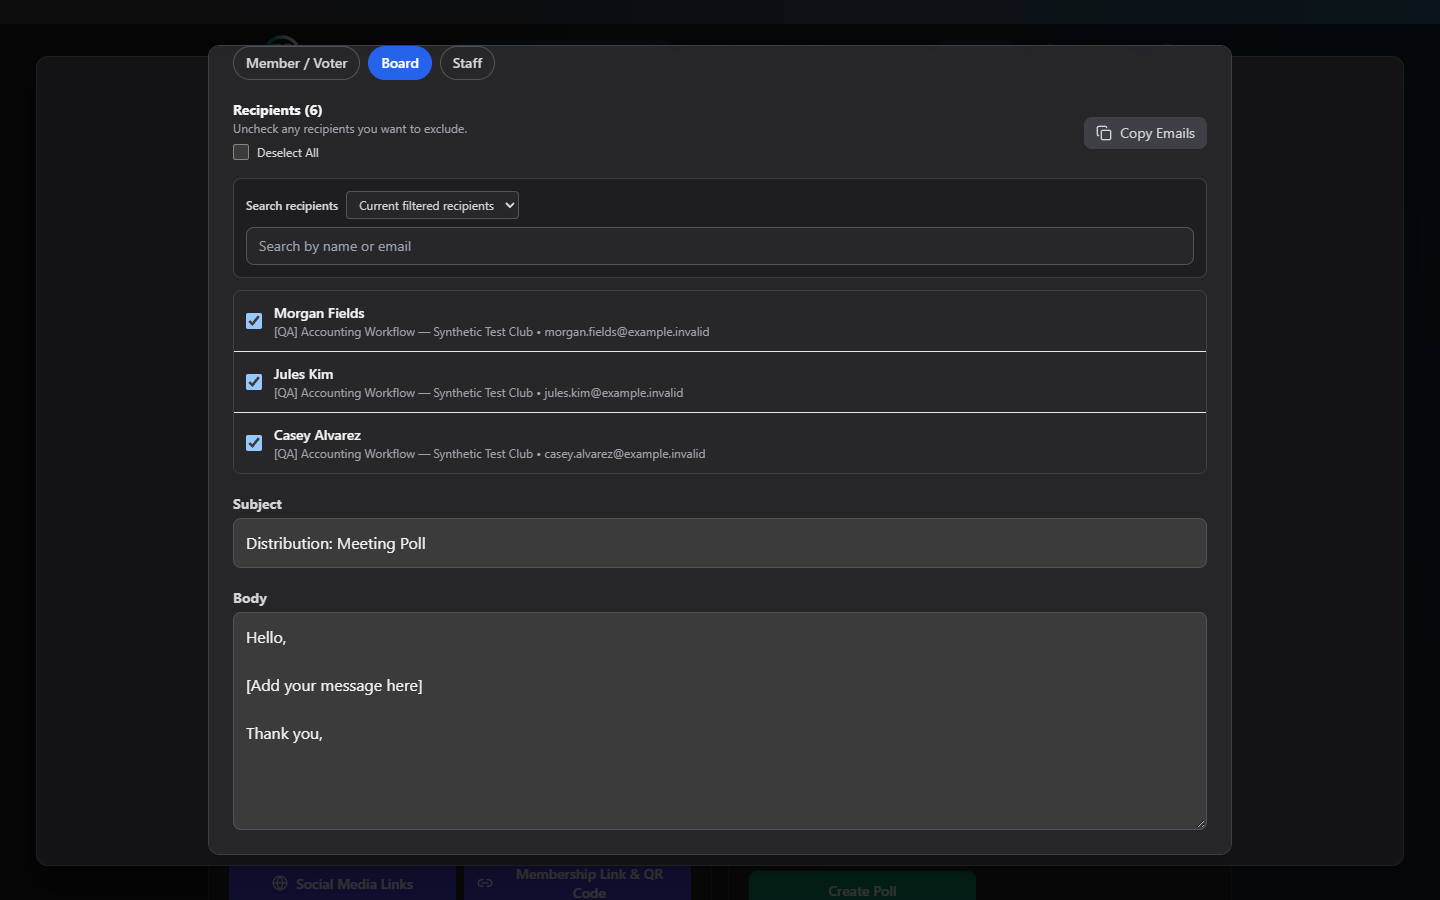Uncheck the Morgan Fields recipient checkbox
The height and width of the screenshot is (900, 1440).
pos(254,321)
